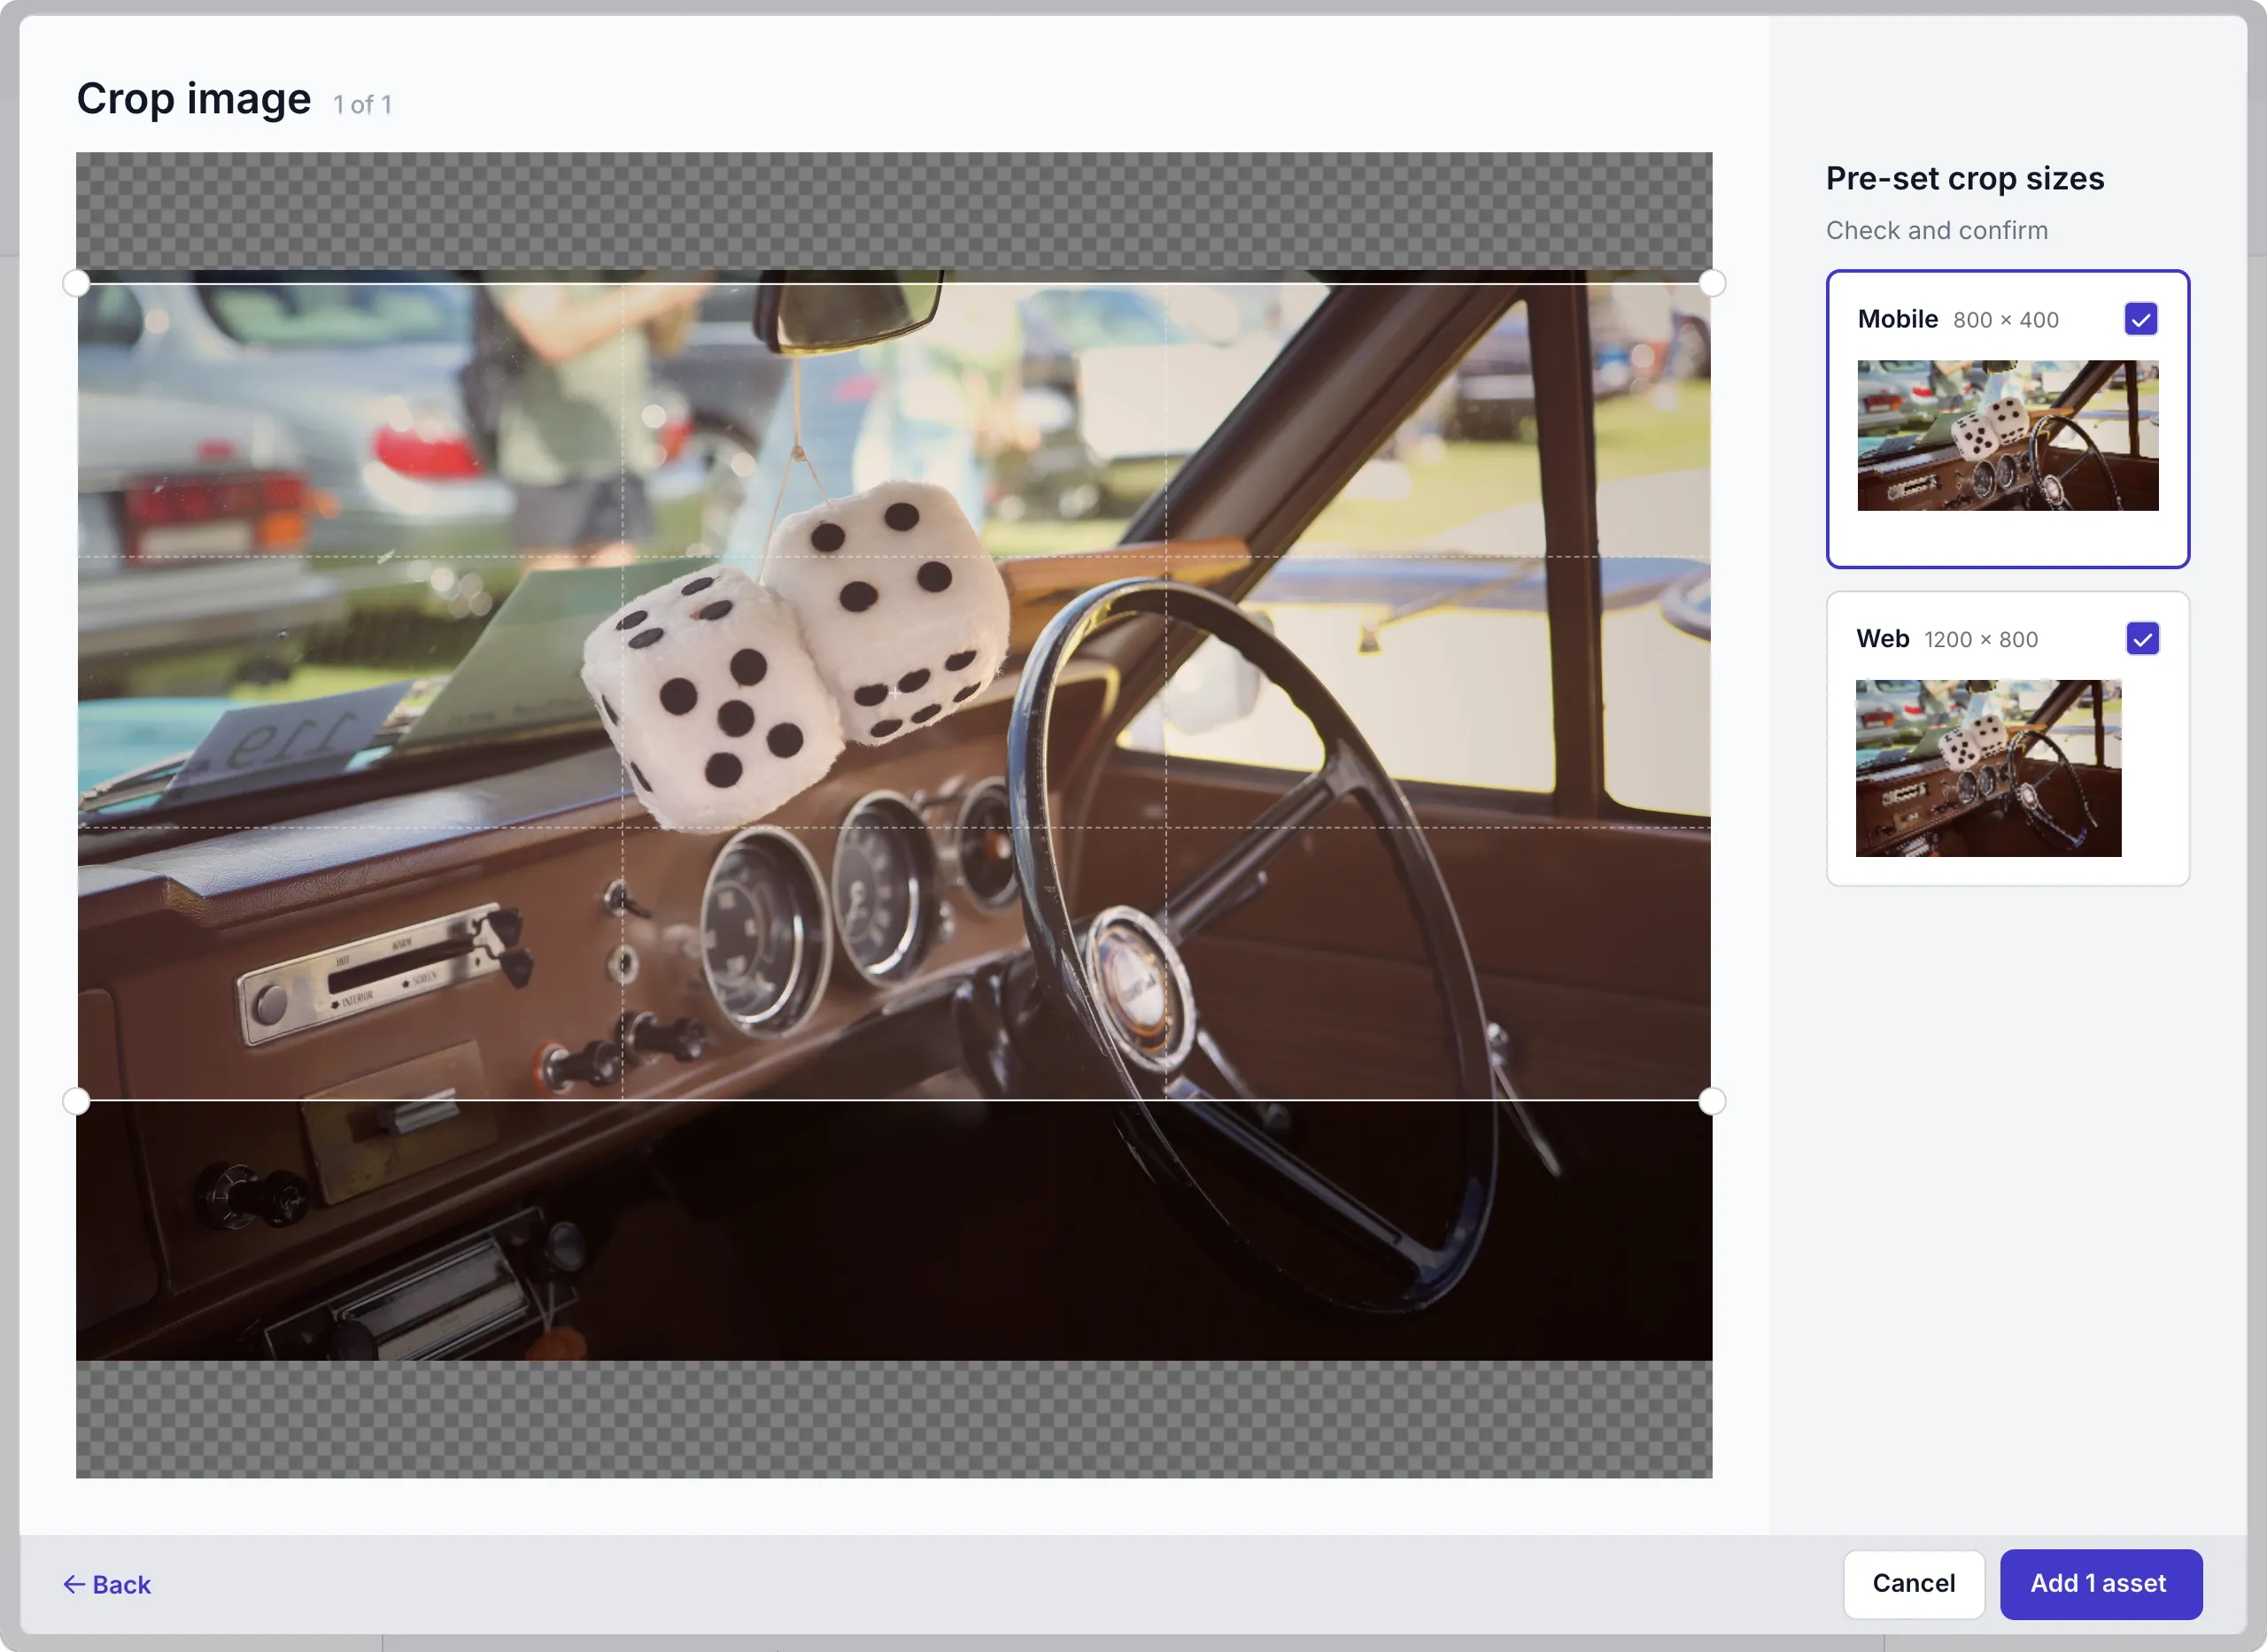The height and width of the screenshot is (1652, 2267).
Task: Click the top-right crop handle
Action: (1711, 283)
